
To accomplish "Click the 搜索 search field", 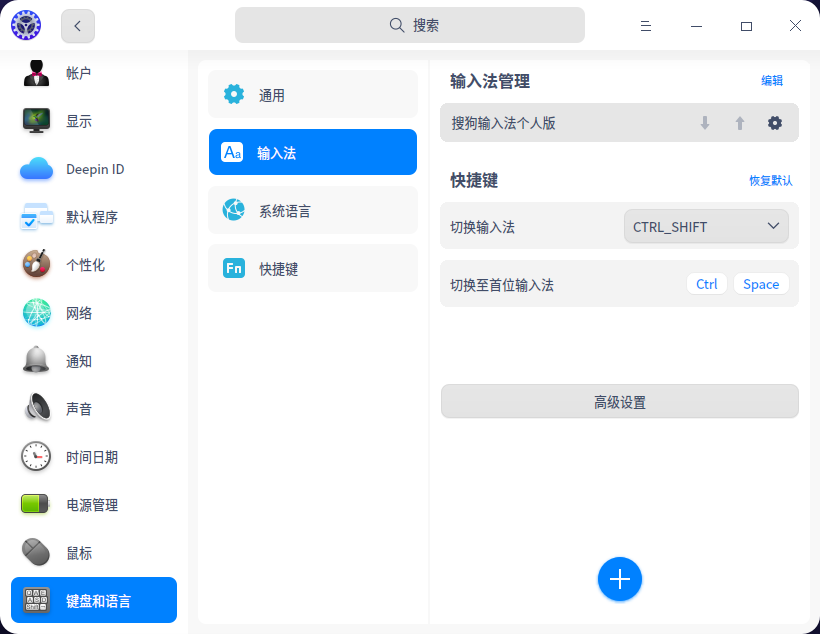I will tap(410, 24).
